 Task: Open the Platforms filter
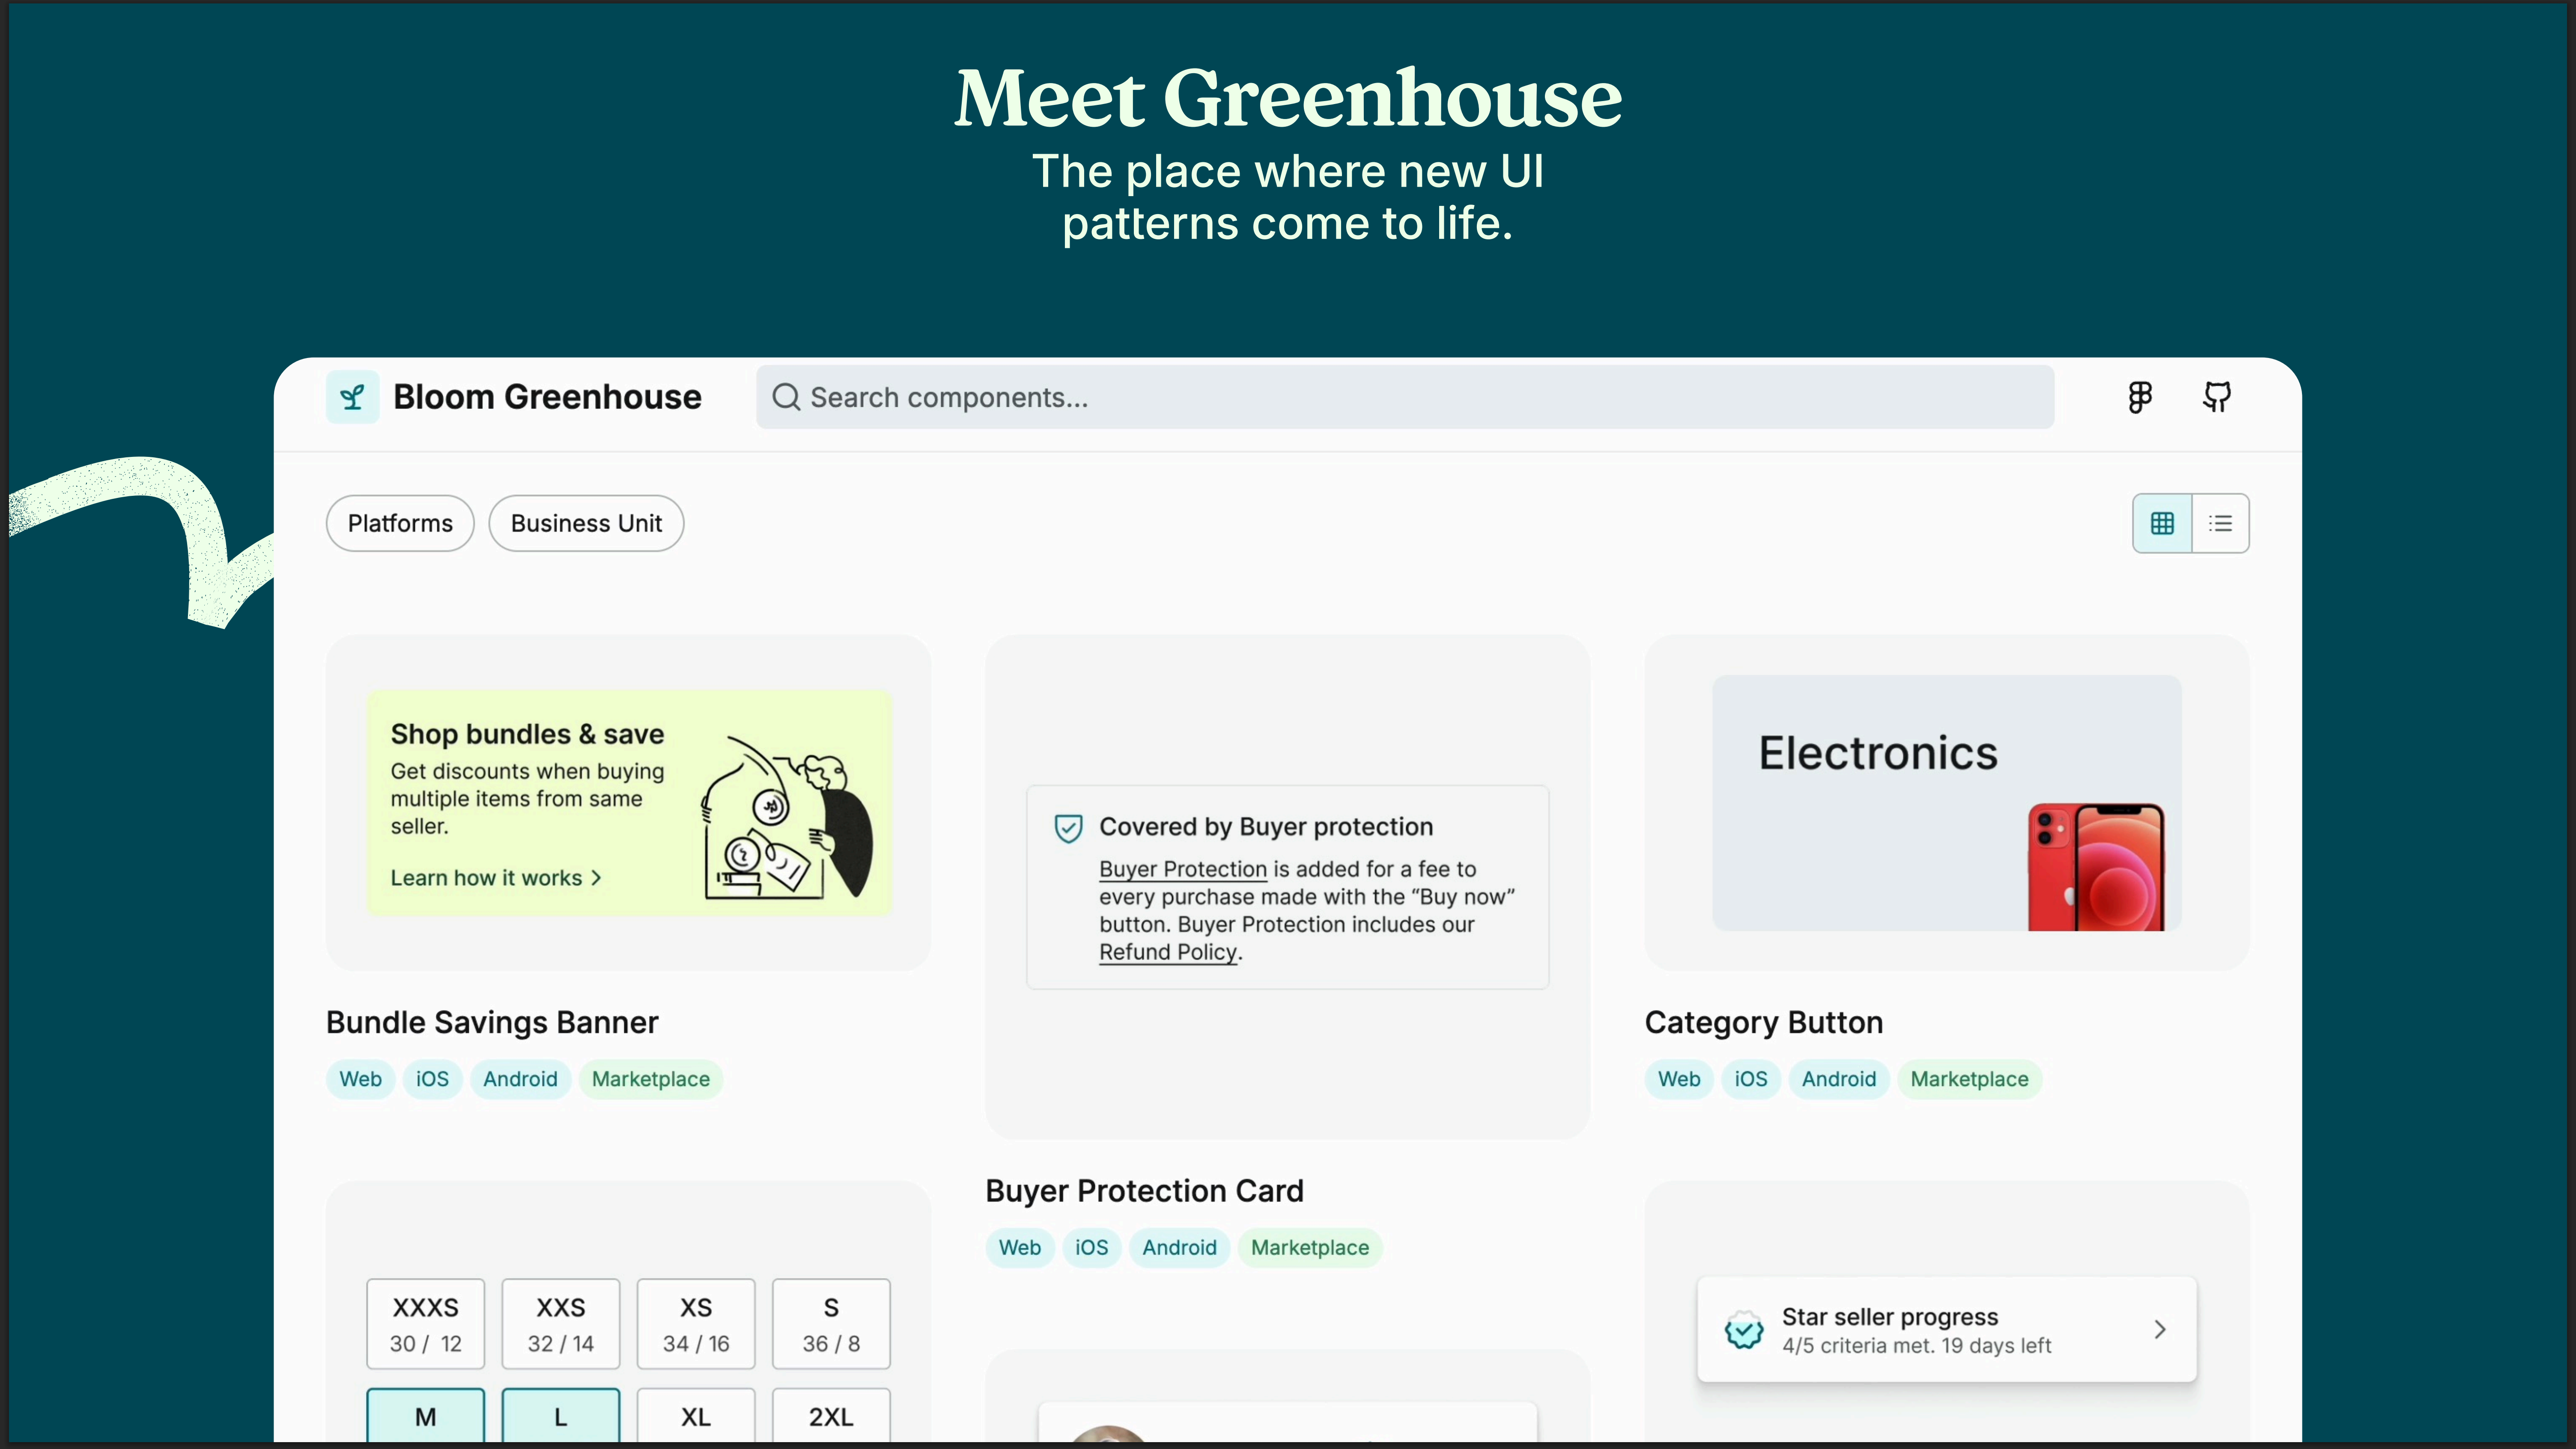point(400,523)
